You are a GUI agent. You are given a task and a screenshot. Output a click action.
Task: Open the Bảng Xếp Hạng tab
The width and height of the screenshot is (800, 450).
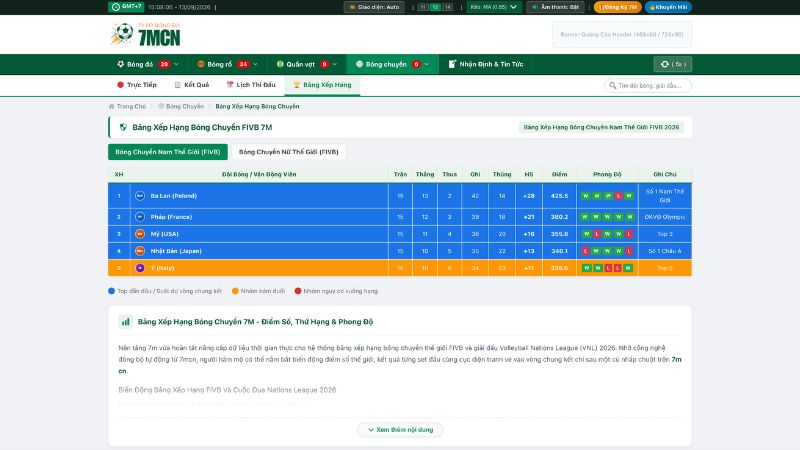(322, 85)
